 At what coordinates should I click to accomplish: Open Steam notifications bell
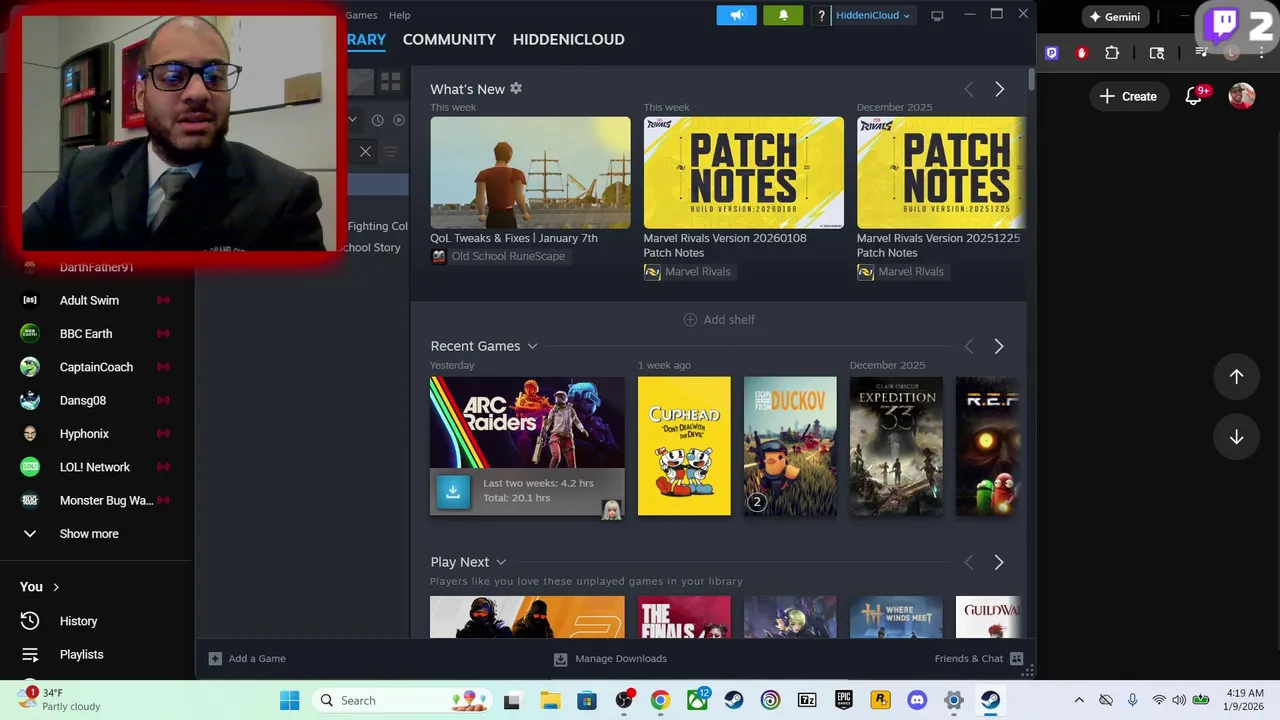[783, 15]
